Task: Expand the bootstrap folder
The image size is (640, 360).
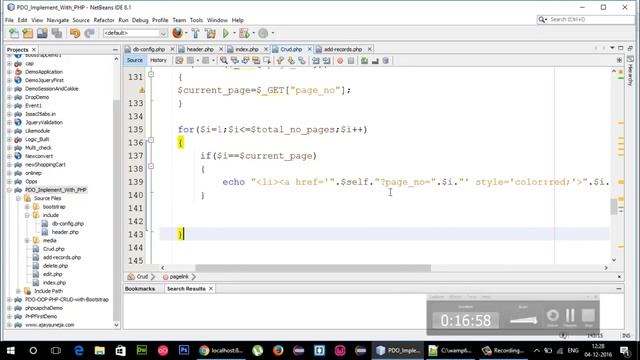Action: click(27, 207)
